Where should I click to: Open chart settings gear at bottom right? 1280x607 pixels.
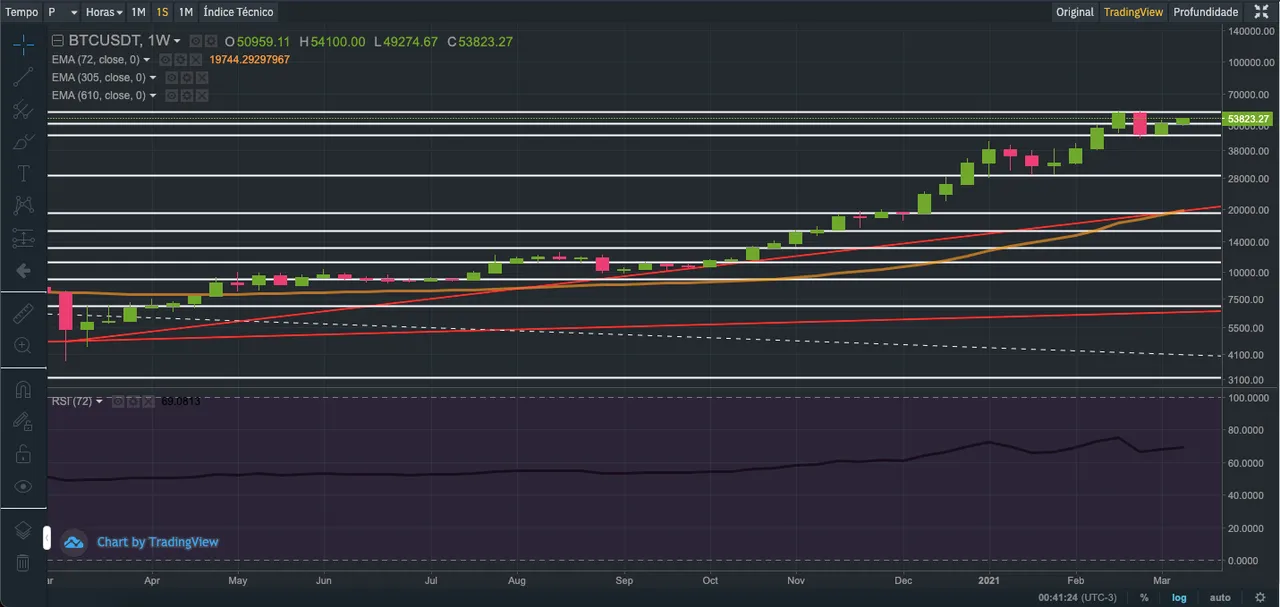coord(1260,597)
